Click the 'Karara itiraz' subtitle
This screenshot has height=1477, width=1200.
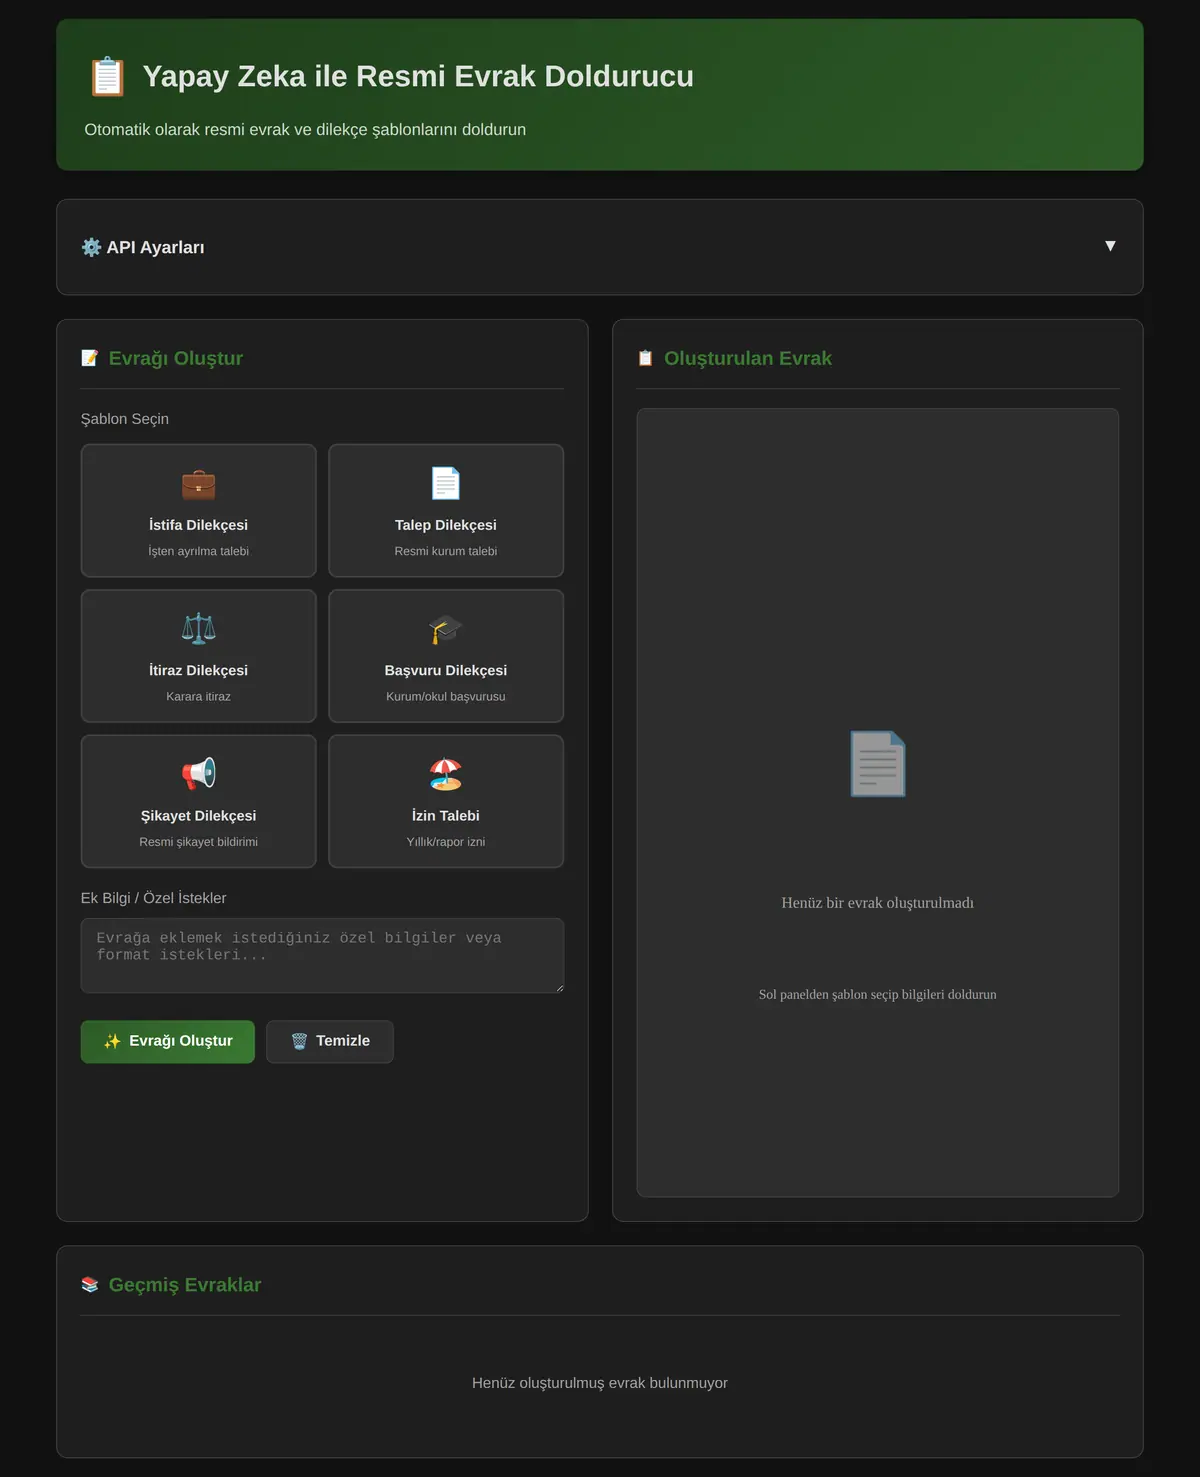click(x=198, y=696)
